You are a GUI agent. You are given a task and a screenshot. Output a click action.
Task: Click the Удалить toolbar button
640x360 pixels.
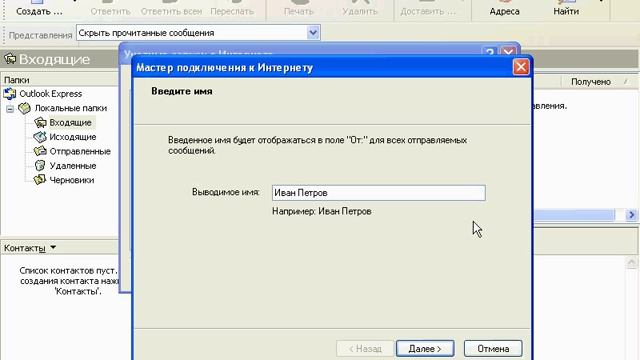tap(360, 8)
